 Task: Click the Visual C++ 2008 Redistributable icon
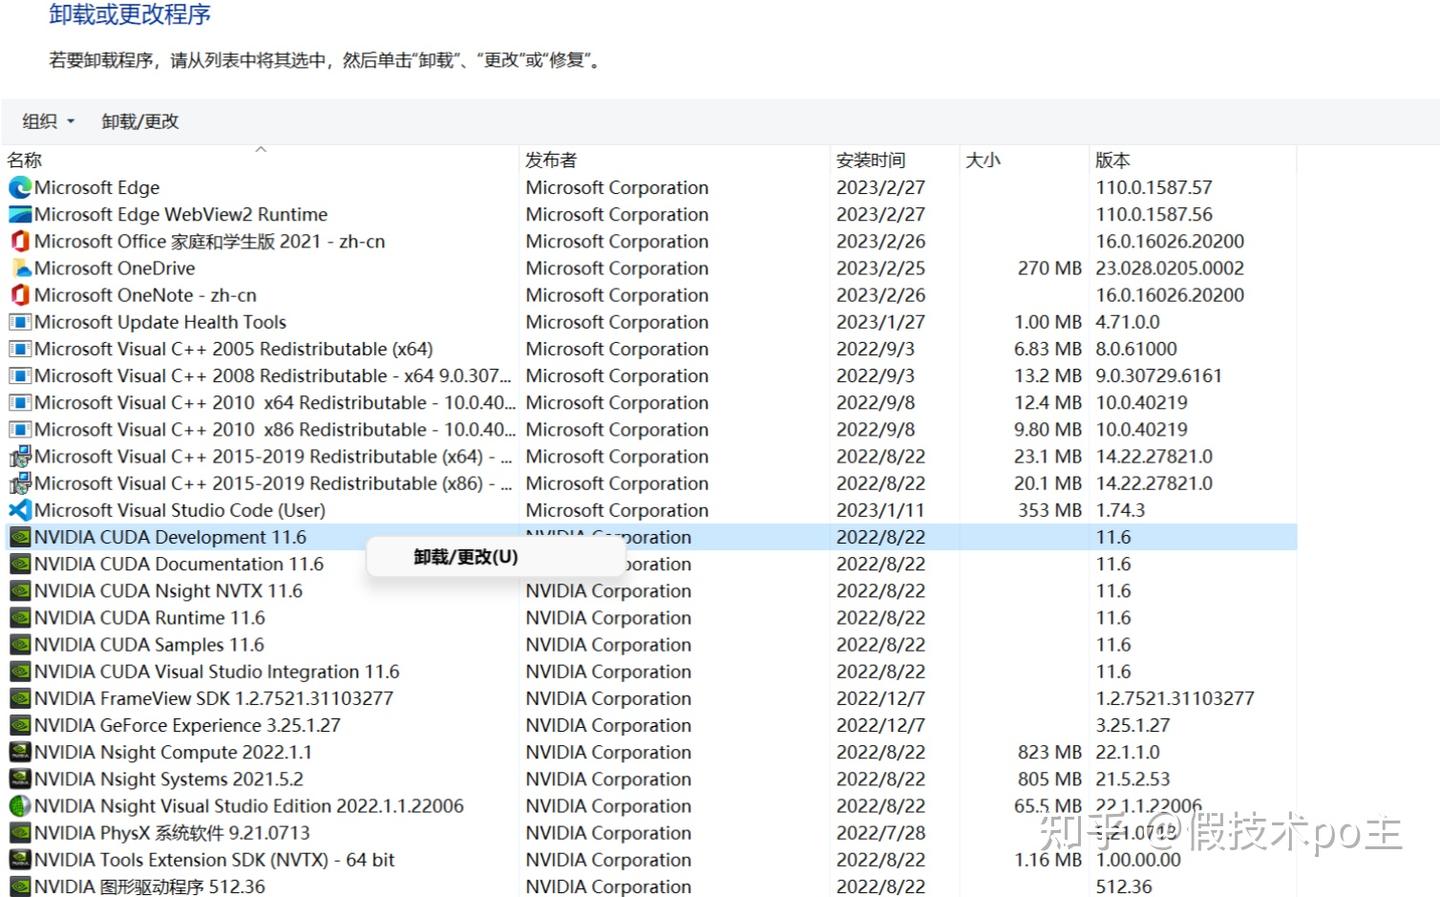[x=20, y=376]
